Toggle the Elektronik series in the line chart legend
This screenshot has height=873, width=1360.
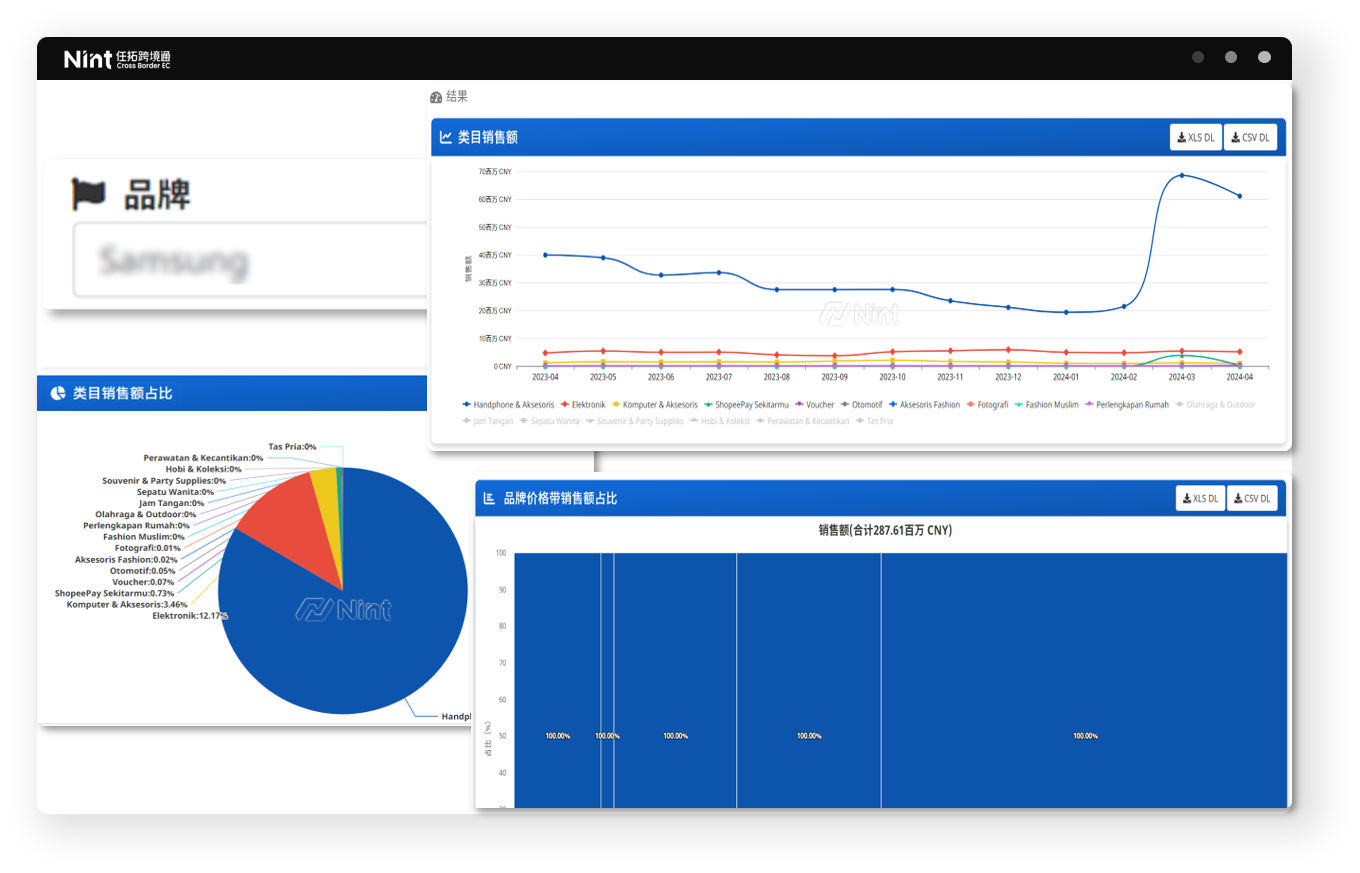point(582,404)
